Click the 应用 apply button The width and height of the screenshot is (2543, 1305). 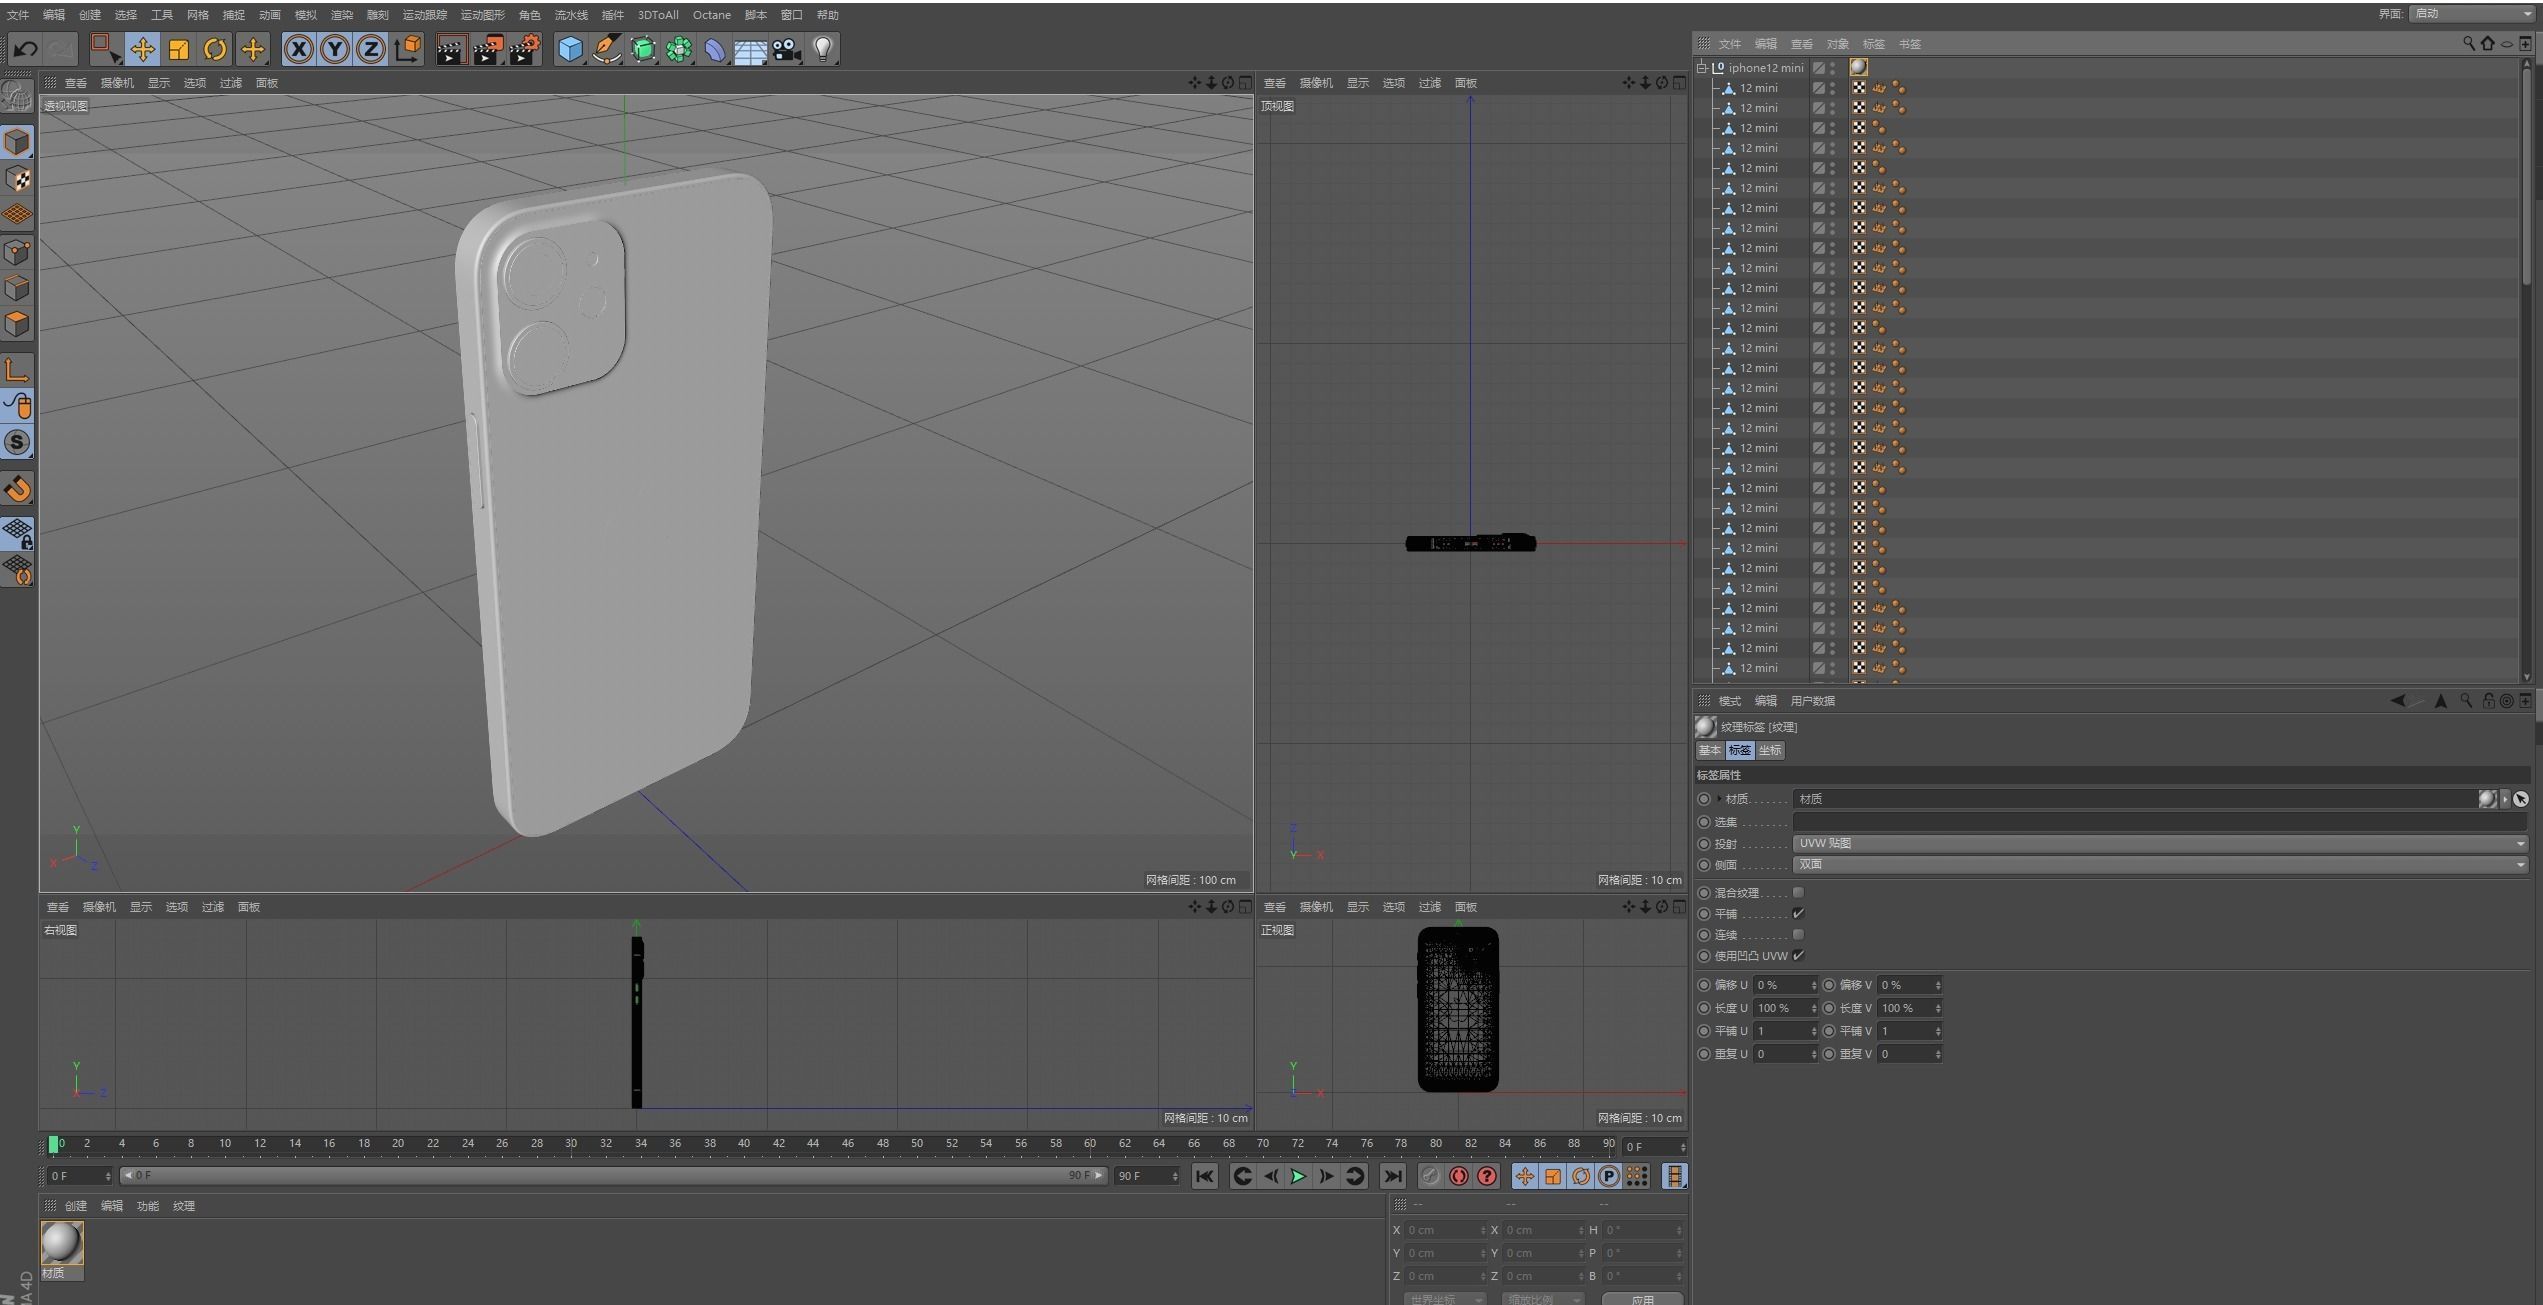coord(1642,1299)
